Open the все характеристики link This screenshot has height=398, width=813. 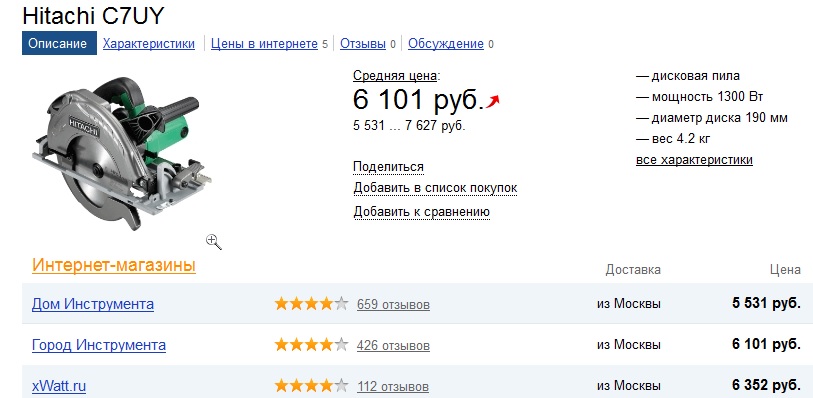(x=694, y=160)
